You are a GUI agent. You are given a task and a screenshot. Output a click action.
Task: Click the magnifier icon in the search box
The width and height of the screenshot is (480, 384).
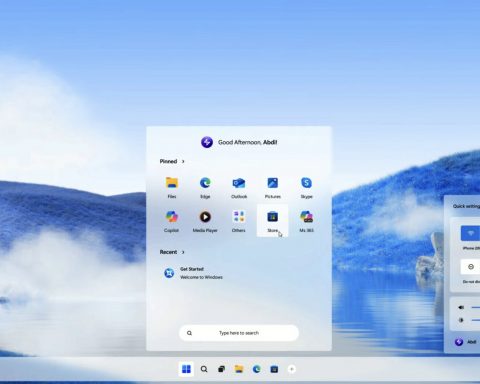click(189, 333)
